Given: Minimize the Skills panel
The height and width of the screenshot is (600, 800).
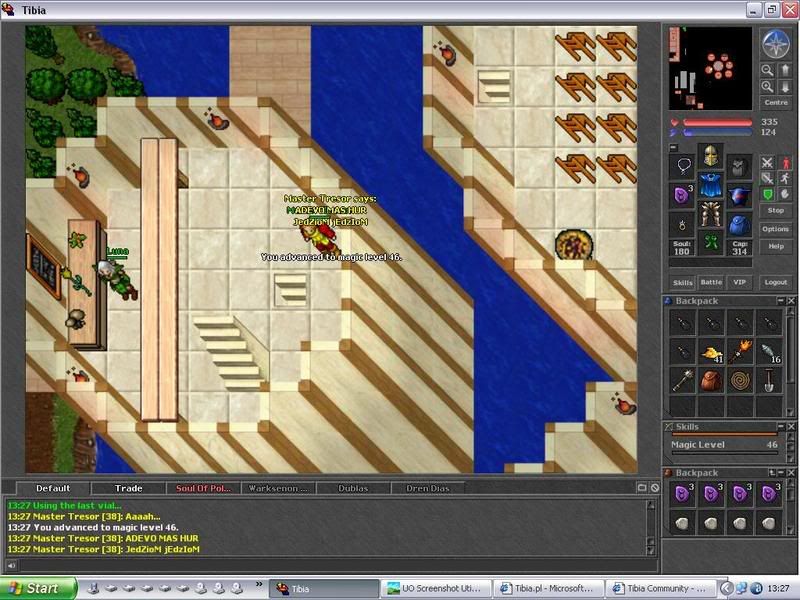Looking at the screenshot, I should point(781,426).
